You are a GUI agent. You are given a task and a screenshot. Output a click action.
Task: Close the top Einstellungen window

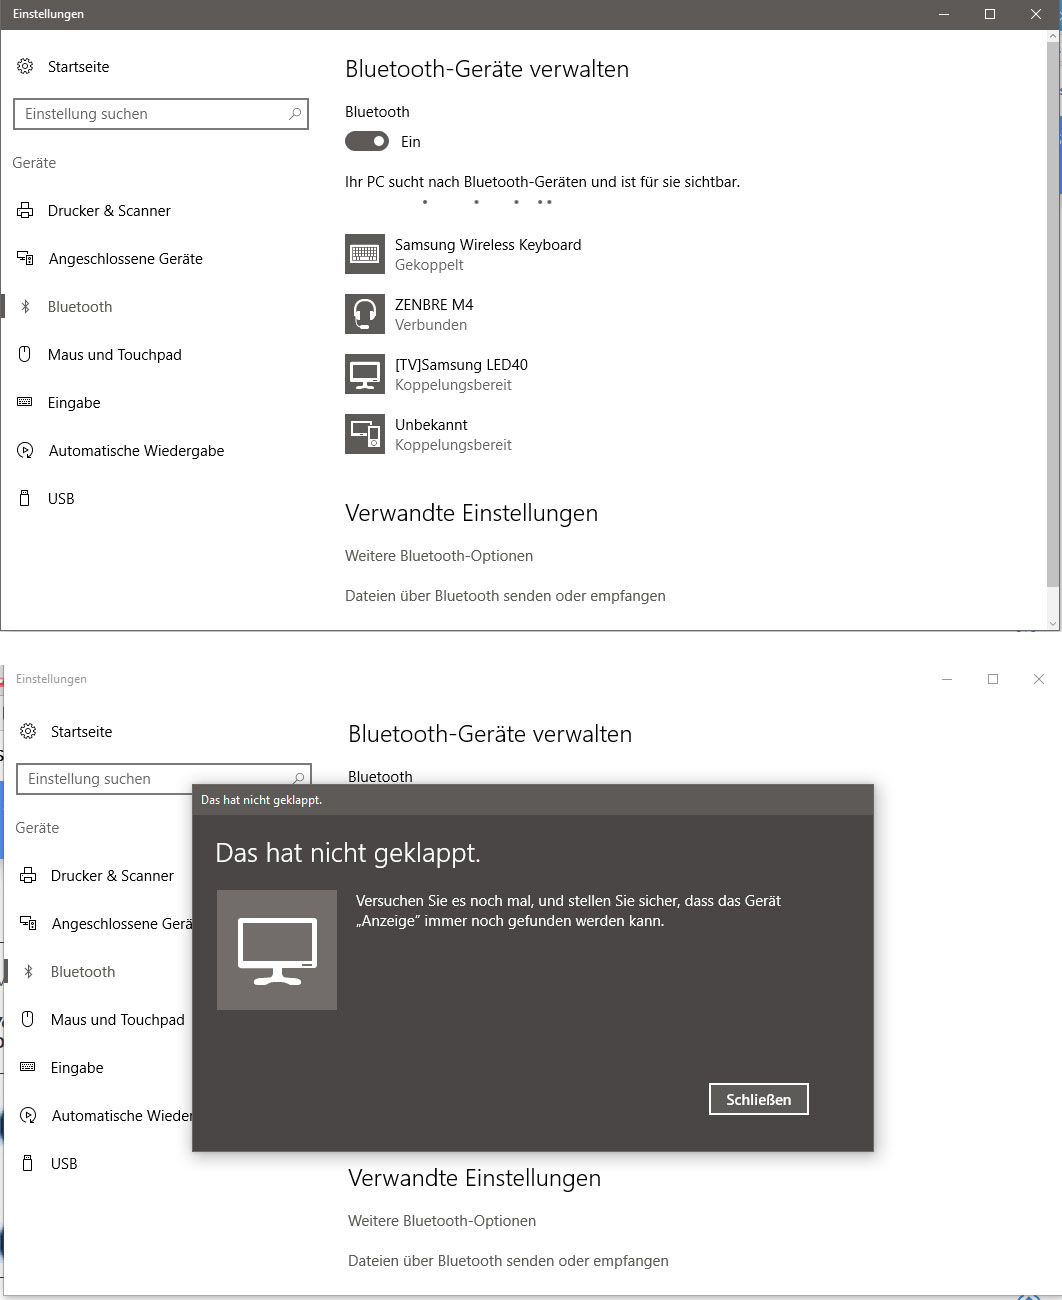(x=1036, y=14)
